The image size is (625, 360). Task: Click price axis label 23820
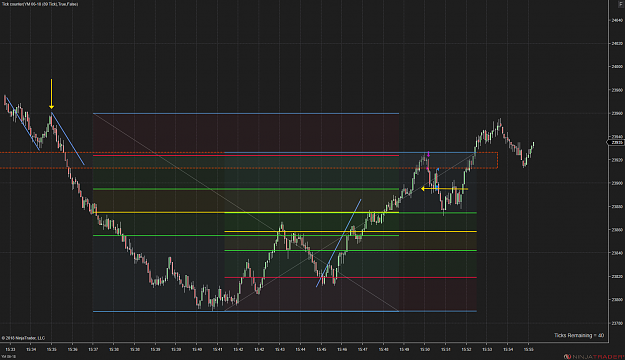click(617, 277)
